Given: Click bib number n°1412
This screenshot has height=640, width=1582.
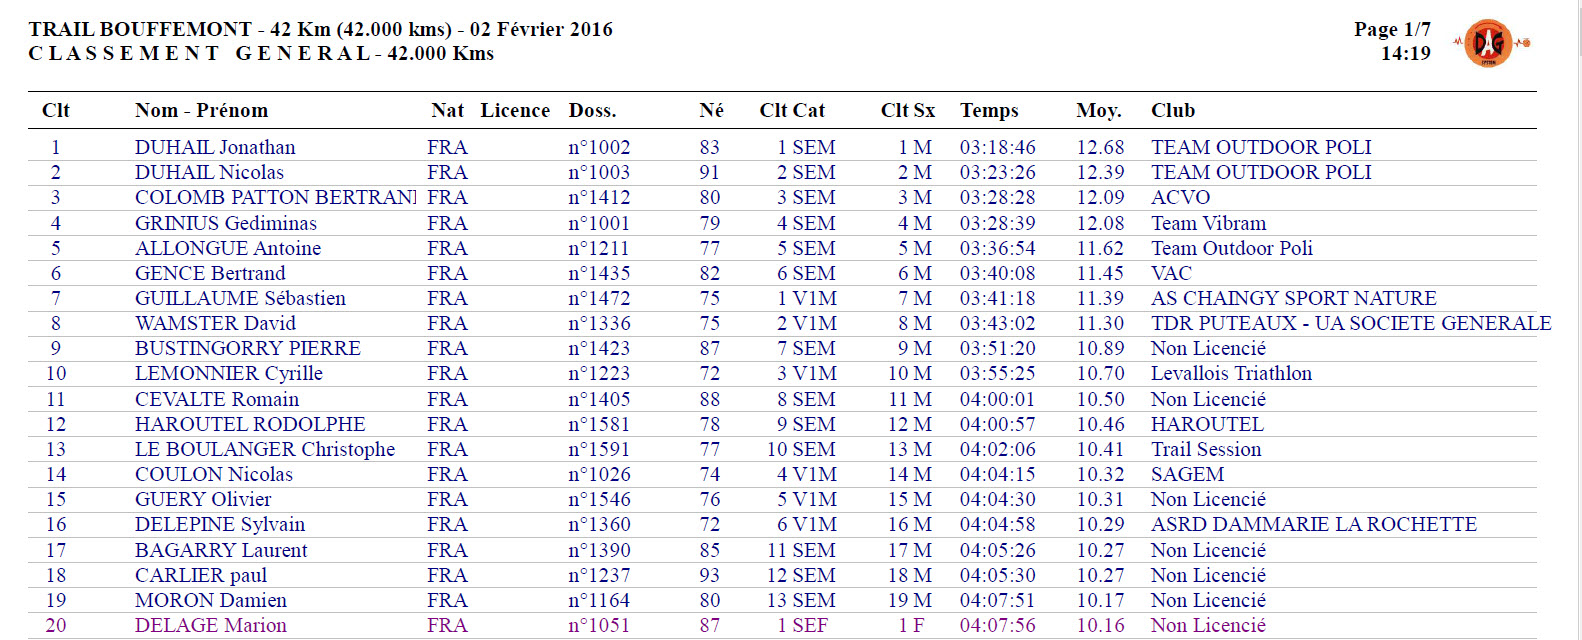Looking at the screenshot, I should click(599, 197).
